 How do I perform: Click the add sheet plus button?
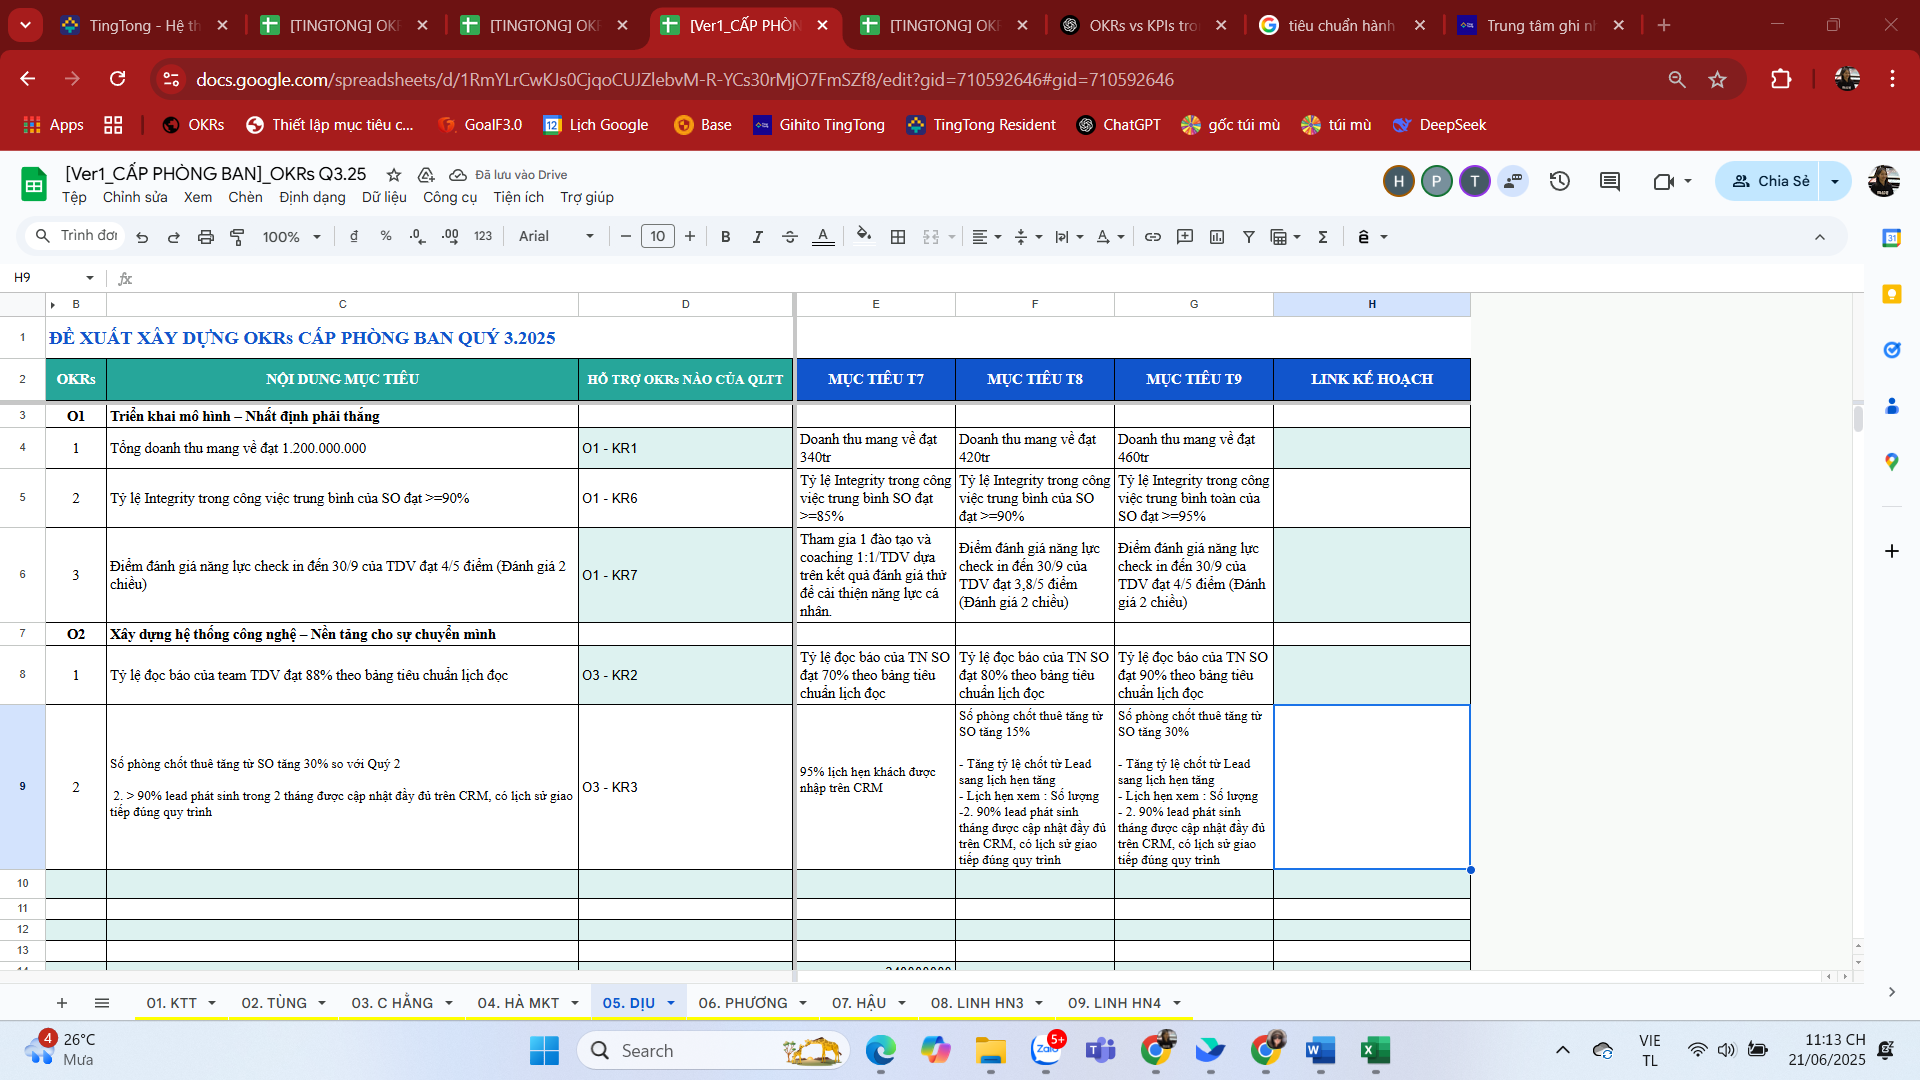coord(62,1003)
